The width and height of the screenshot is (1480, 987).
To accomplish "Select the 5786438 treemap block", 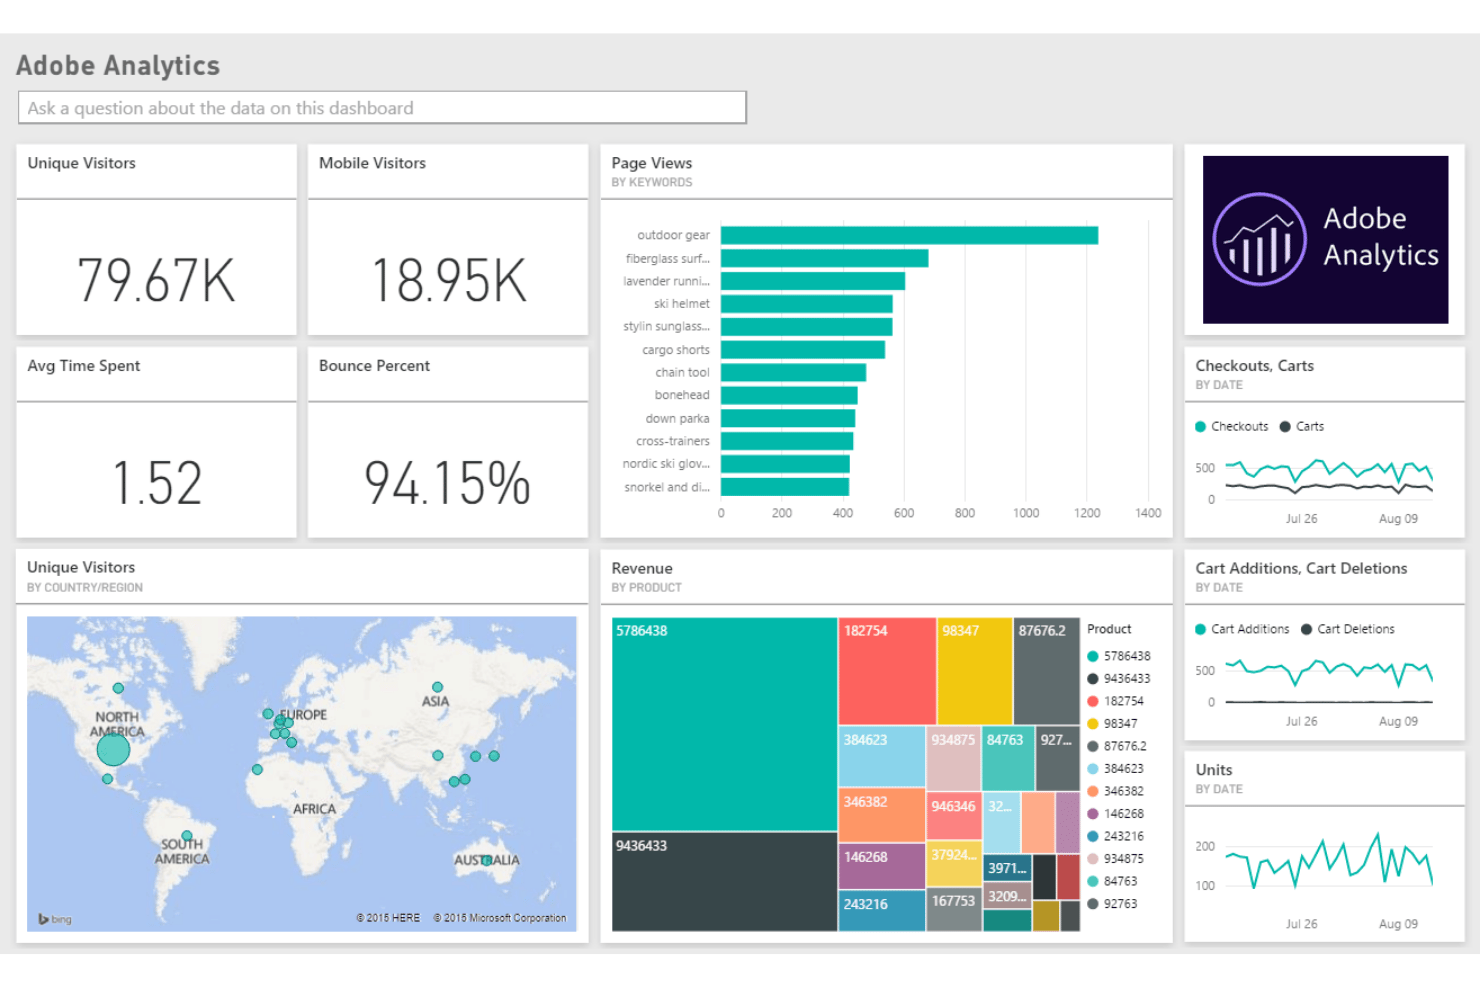I will 724,724.
